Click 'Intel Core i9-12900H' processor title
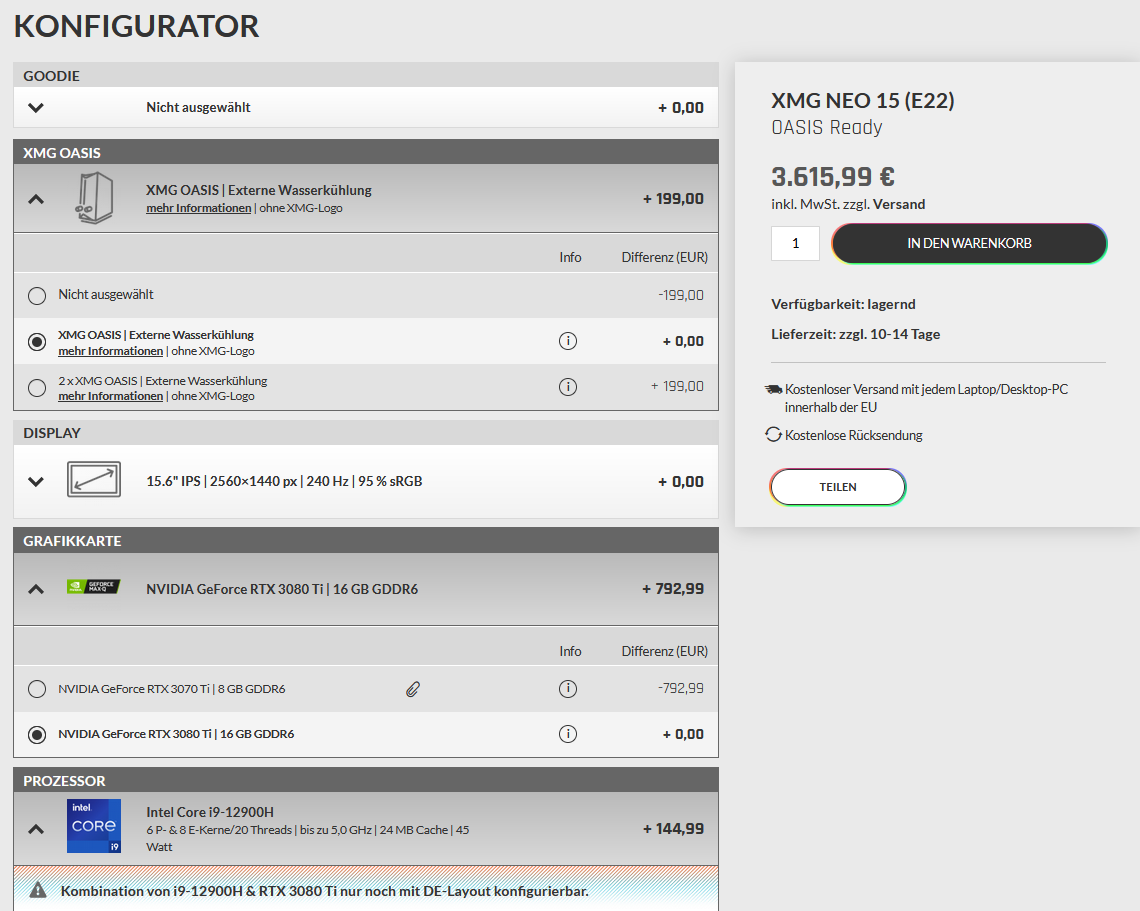Screen dimensions: 1140x911 (x=210, y=812)
